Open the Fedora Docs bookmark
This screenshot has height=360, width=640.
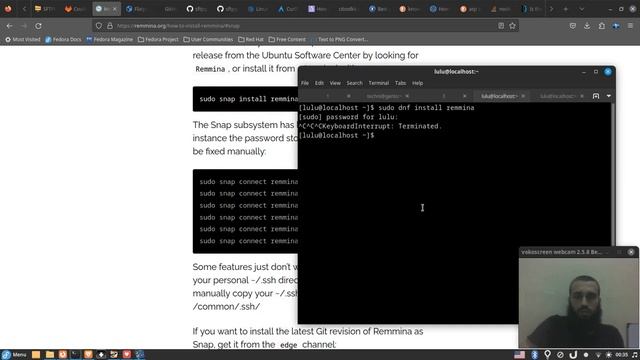63,40
